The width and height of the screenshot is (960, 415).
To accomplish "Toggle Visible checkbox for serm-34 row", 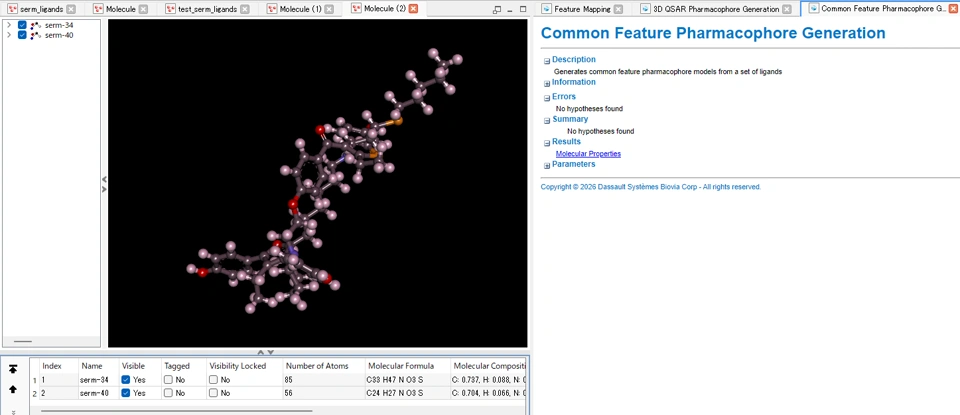I will [x=126, y=379].
